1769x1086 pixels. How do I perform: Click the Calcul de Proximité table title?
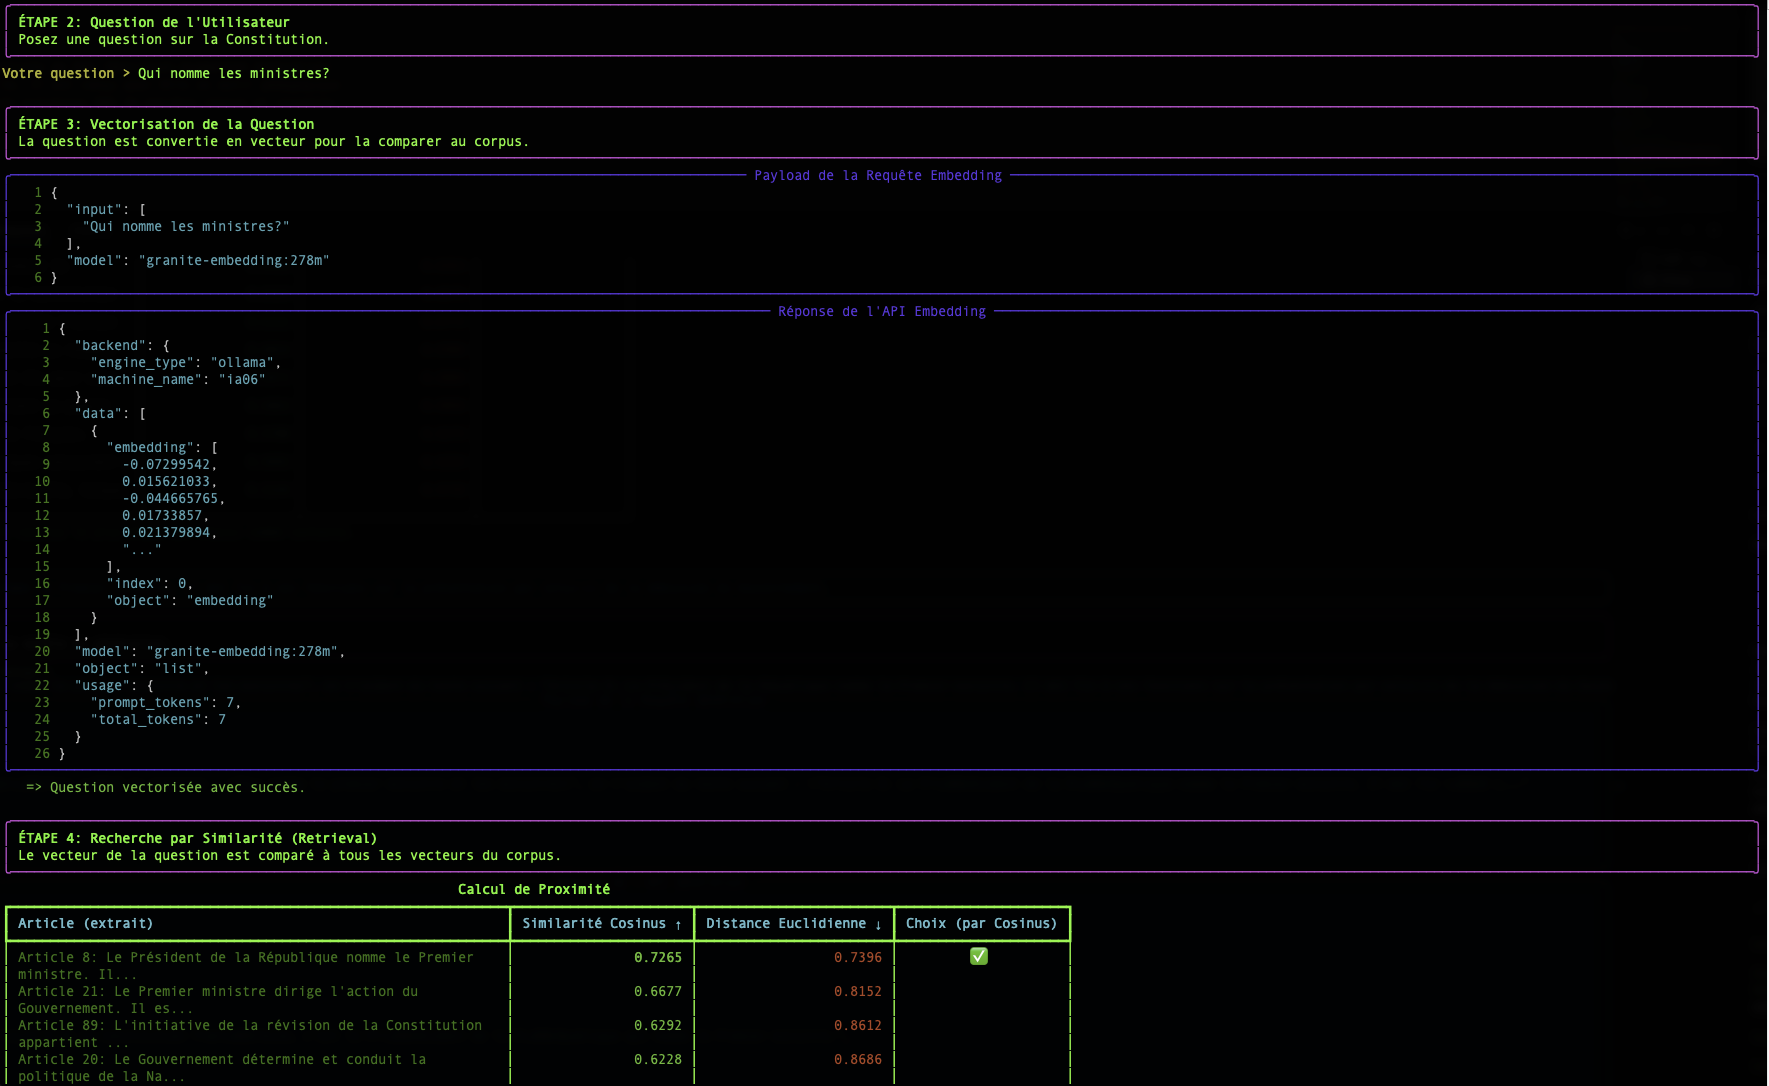pos(533,888)
